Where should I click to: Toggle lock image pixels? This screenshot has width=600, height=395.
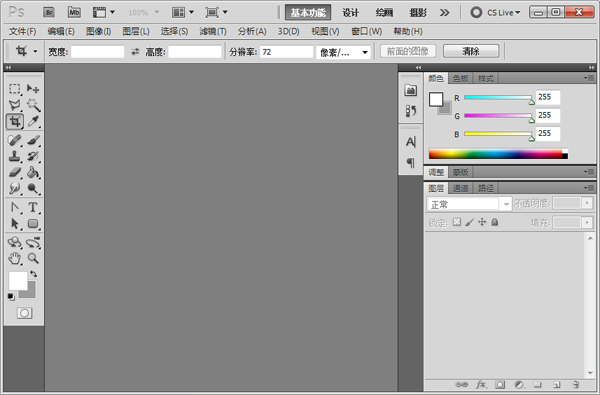470,222
